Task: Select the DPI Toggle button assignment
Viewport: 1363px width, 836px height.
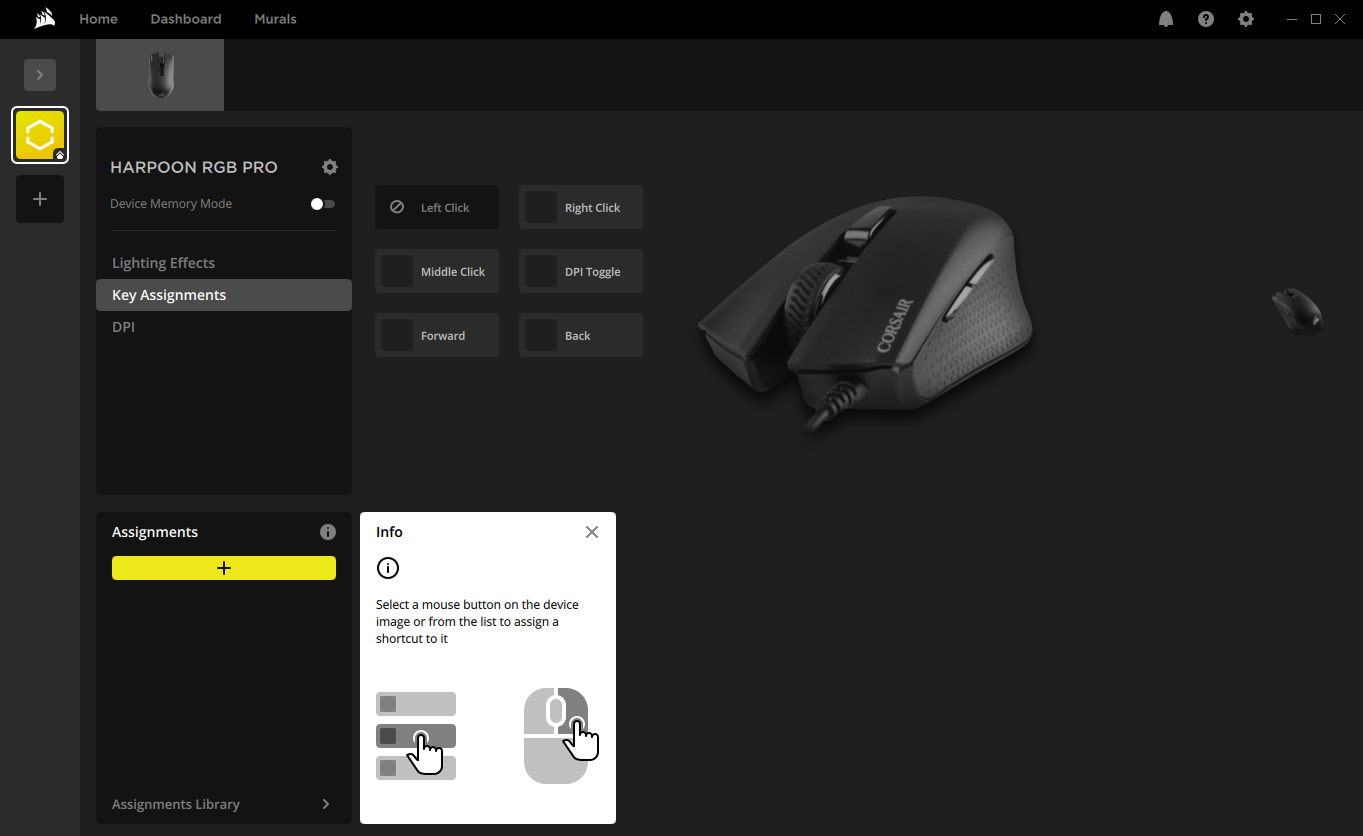Action: pyautogui.click(x=581, y=271)
